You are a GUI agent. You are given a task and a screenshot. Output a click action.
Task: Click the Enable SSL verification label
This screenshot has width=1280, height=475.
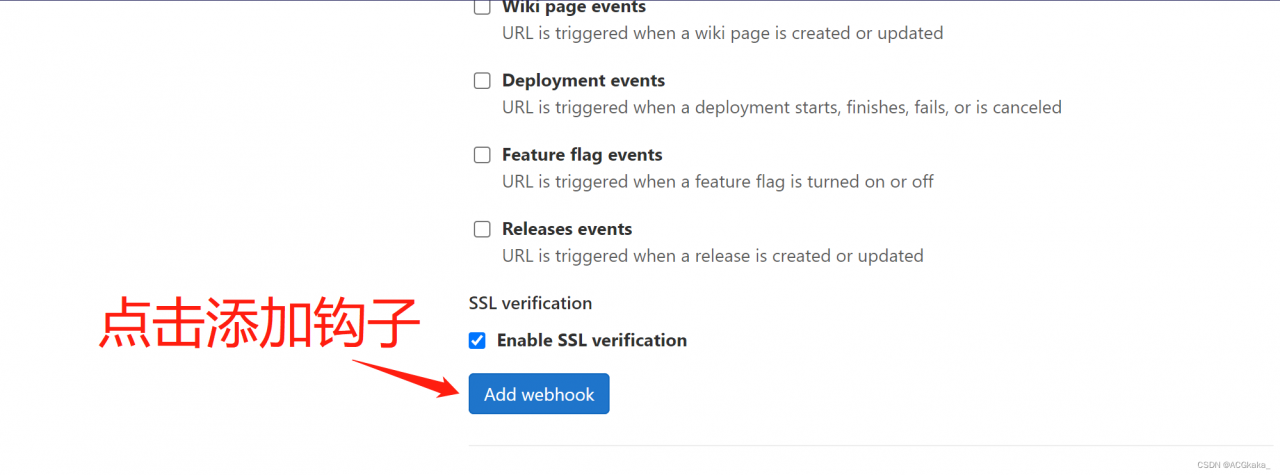[x=591, y=340]
